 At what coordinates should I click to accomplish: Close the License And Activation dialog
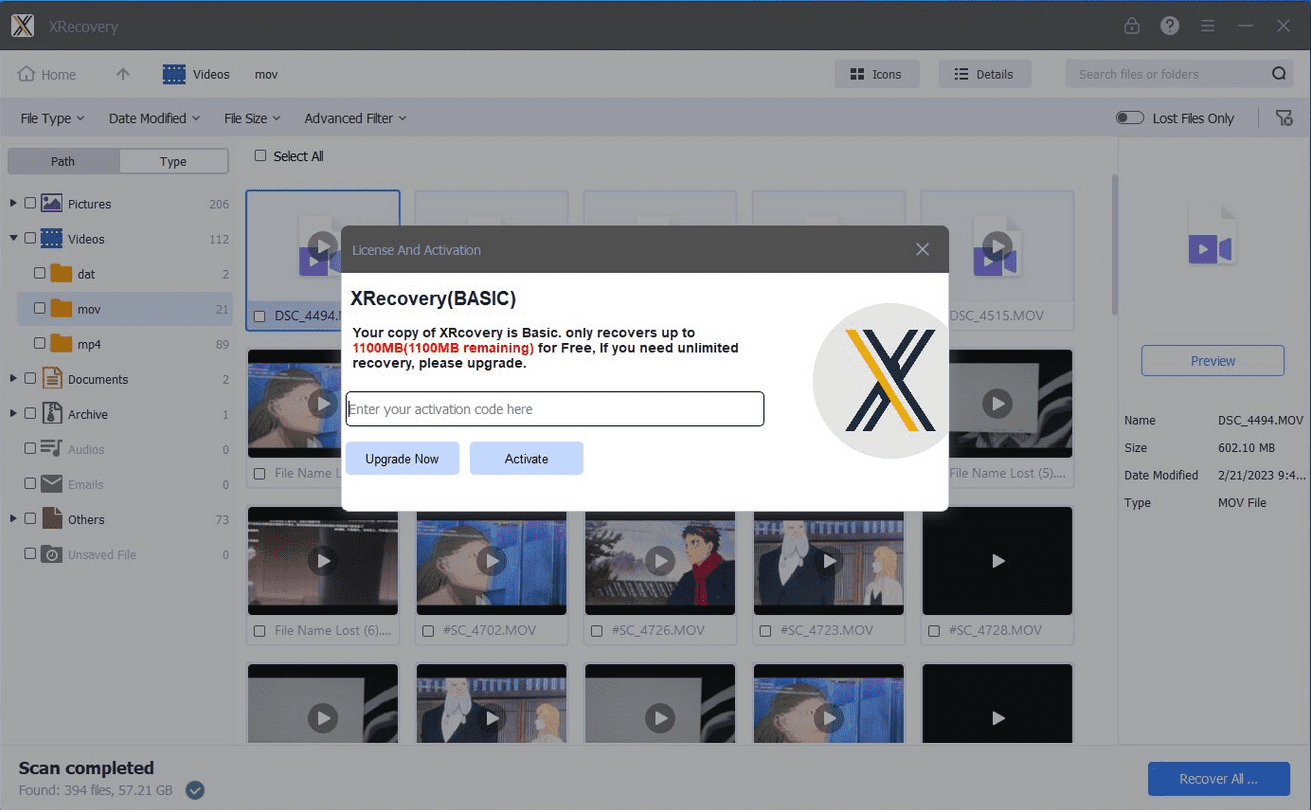coord(922,249)
